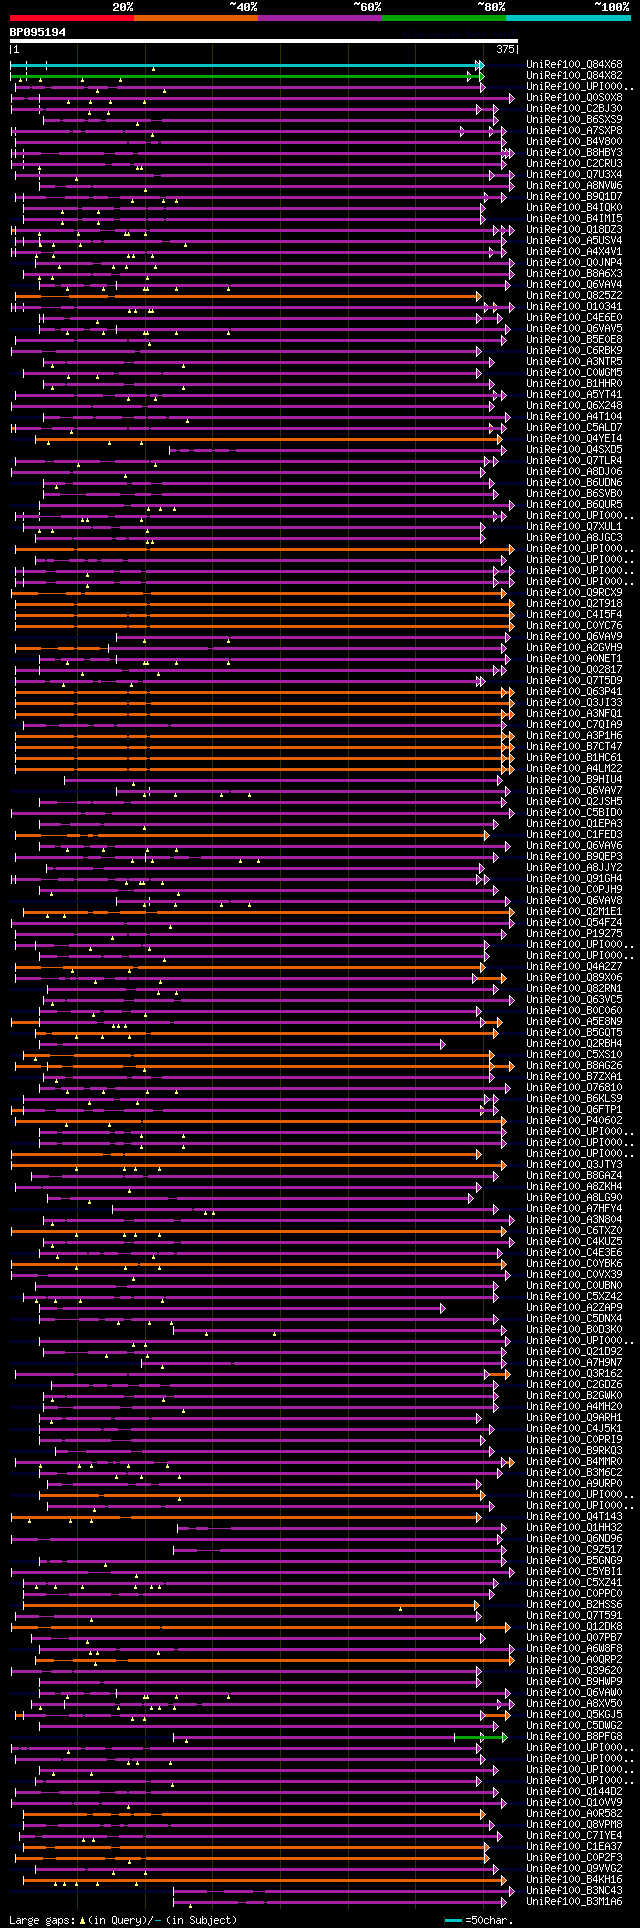640x1928 pixels.
Task: Select the UniRef100_B1HHR0 label
Action: point(574,384)
